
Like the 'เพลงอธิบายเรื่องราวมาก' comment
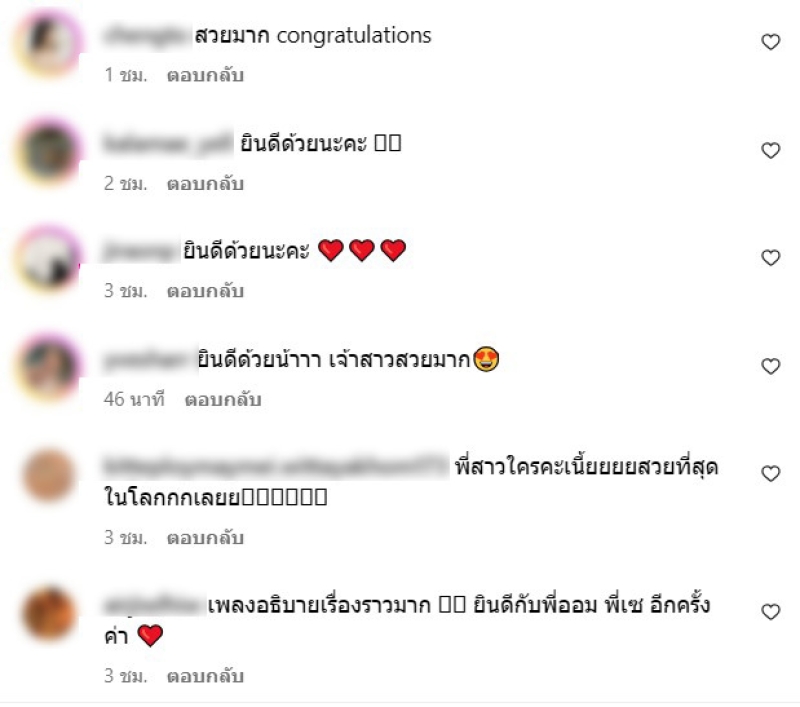click(x=770, y=612)
